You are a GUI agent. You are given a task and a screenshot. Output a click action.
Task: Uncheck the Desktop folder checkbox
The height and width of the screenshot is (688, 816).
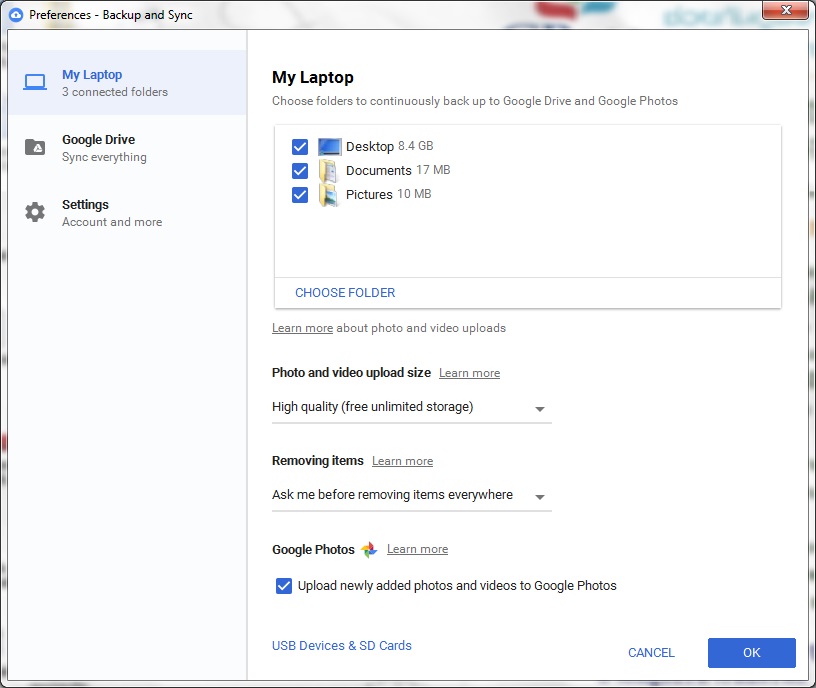click(300, 147)
